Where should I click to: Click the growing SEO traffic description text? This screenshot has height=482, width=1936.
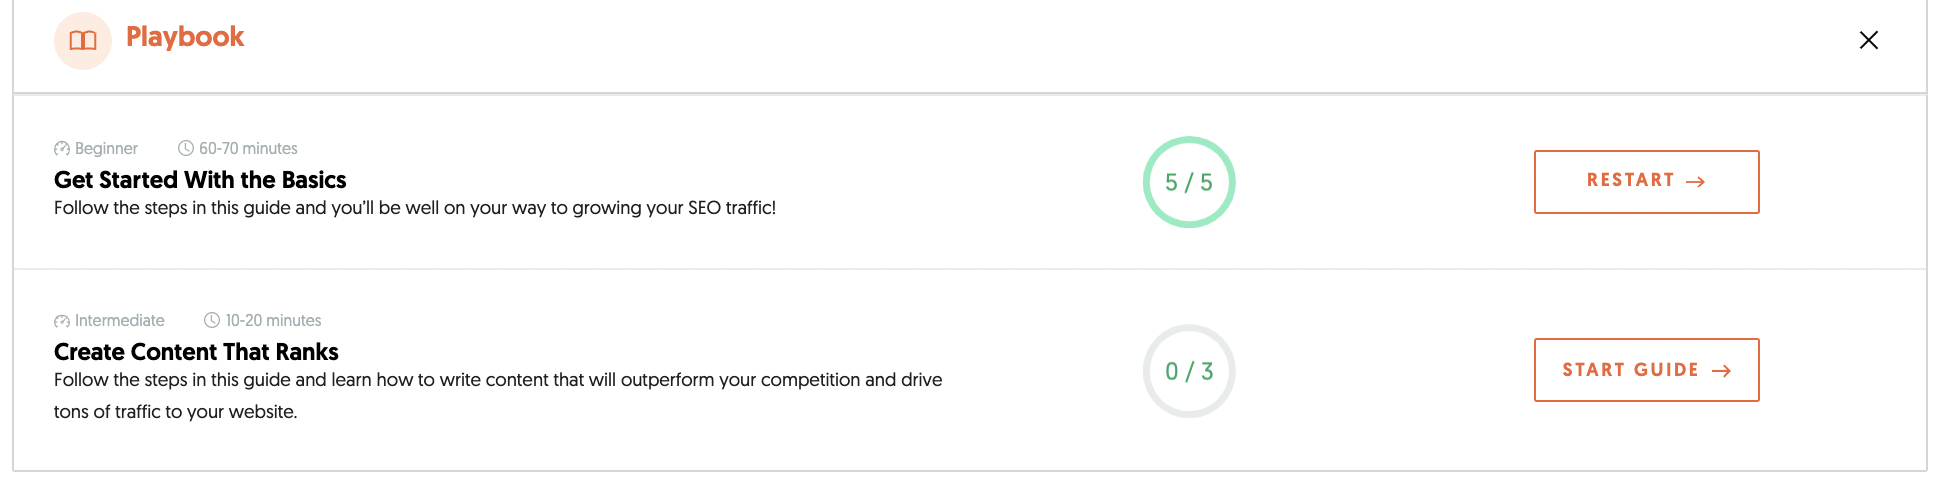coord(415,208)
